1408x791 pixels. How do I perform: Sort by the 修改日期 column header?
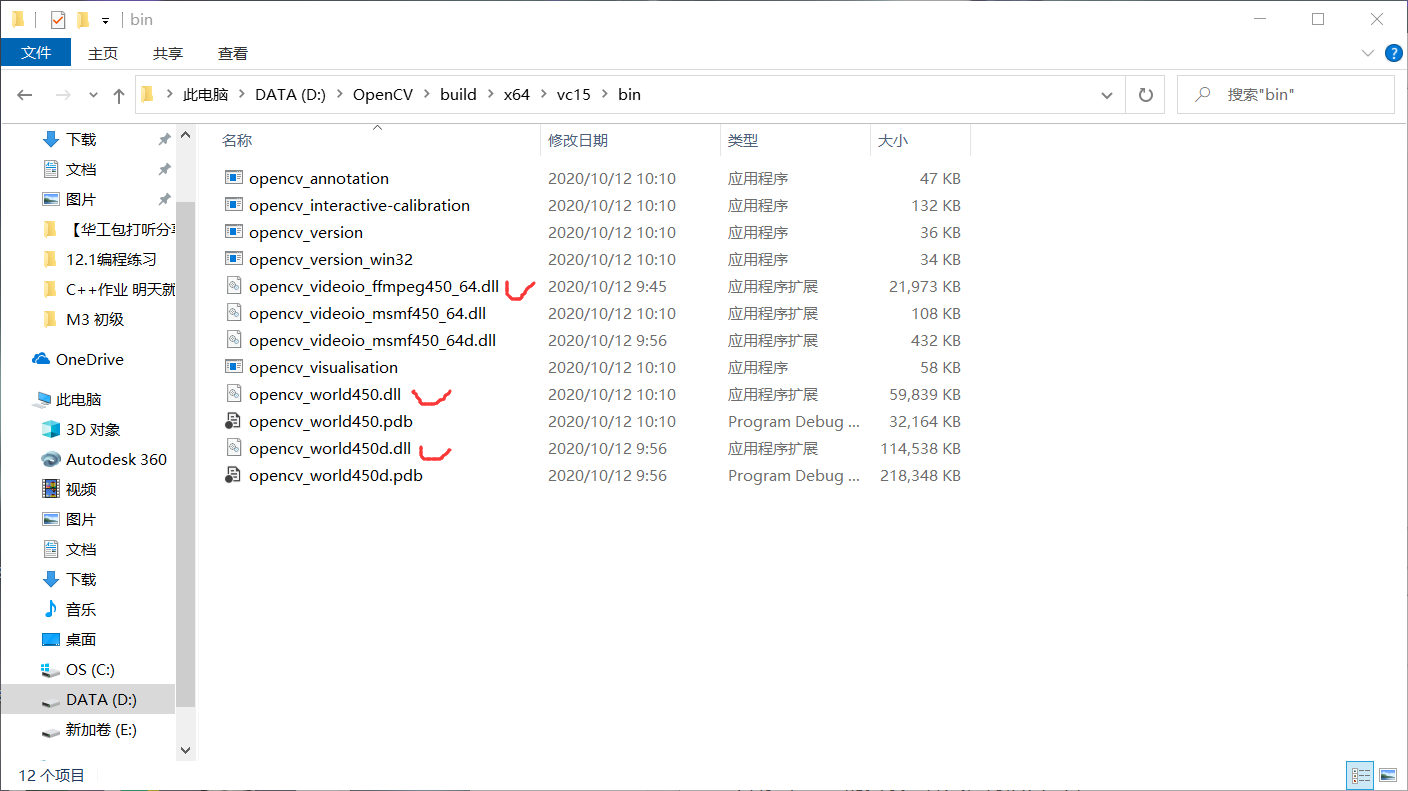(578, 141)
